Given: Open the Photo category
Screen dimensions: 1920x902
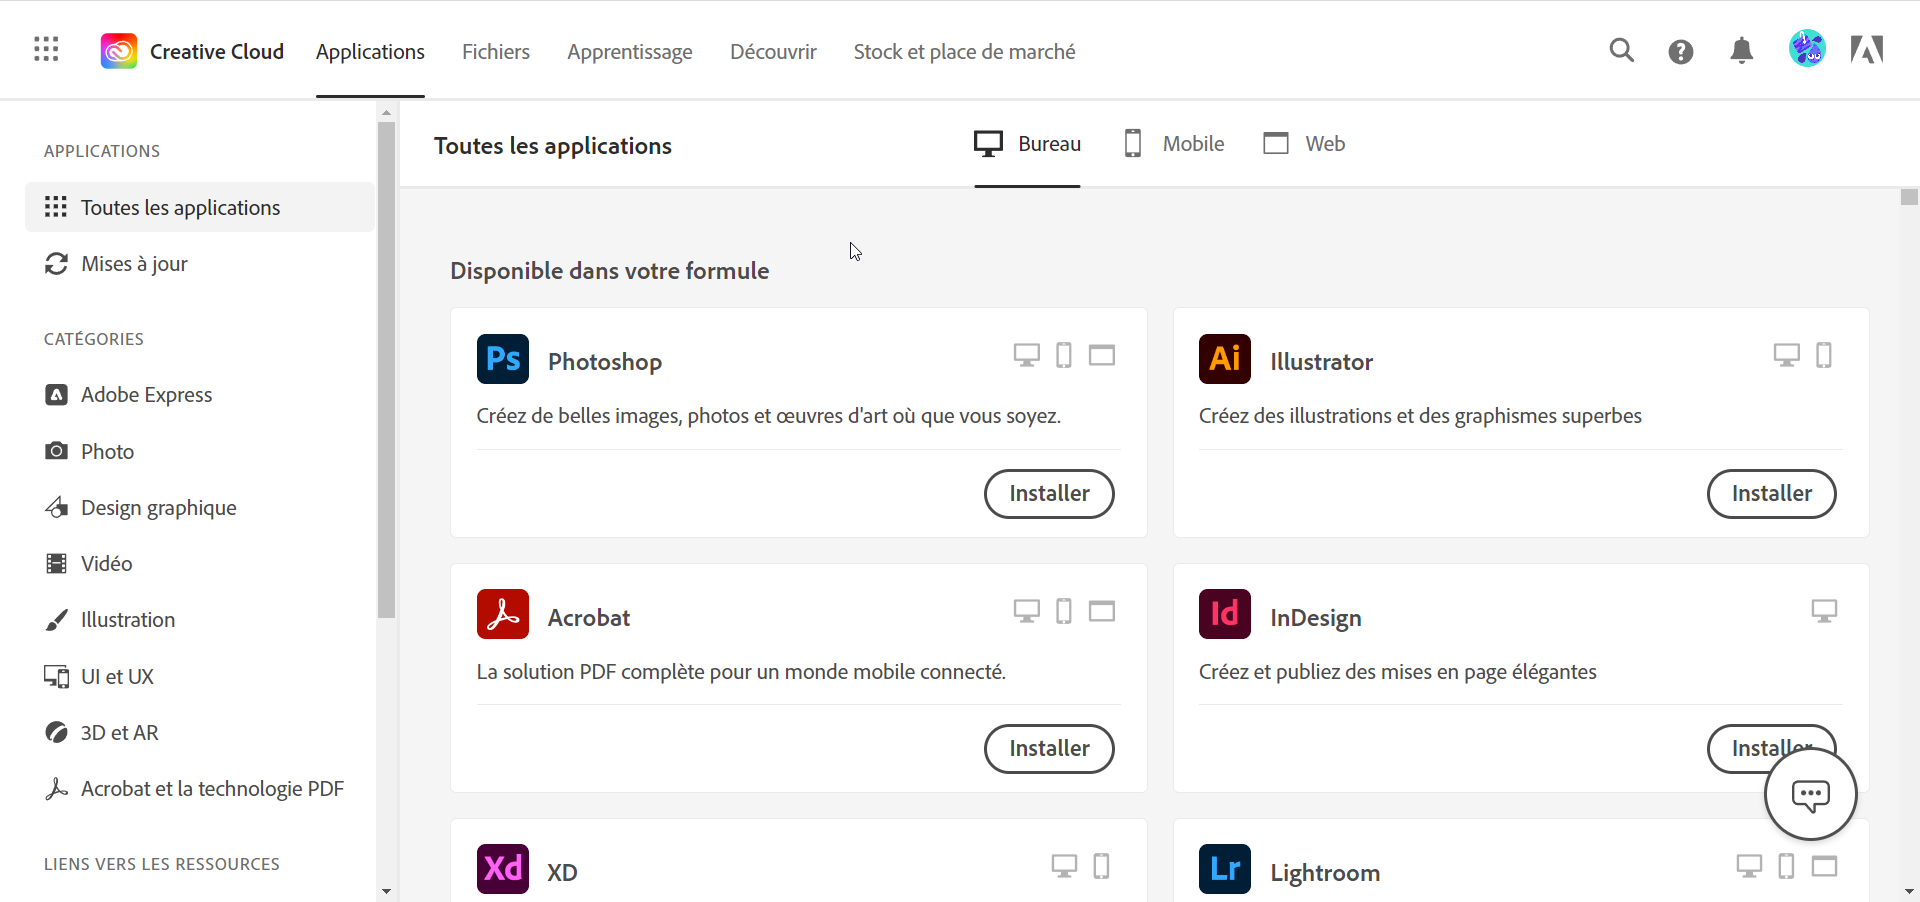Looking at the screenshot, I should (90, 452).
